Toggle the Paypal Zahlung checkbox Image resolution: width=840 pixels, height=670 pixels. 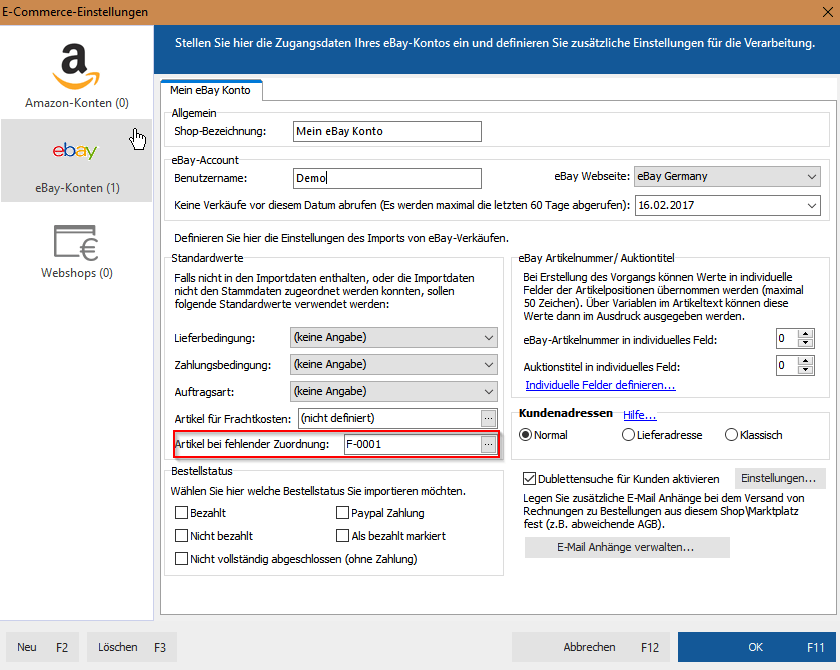[x=343, y=513]
